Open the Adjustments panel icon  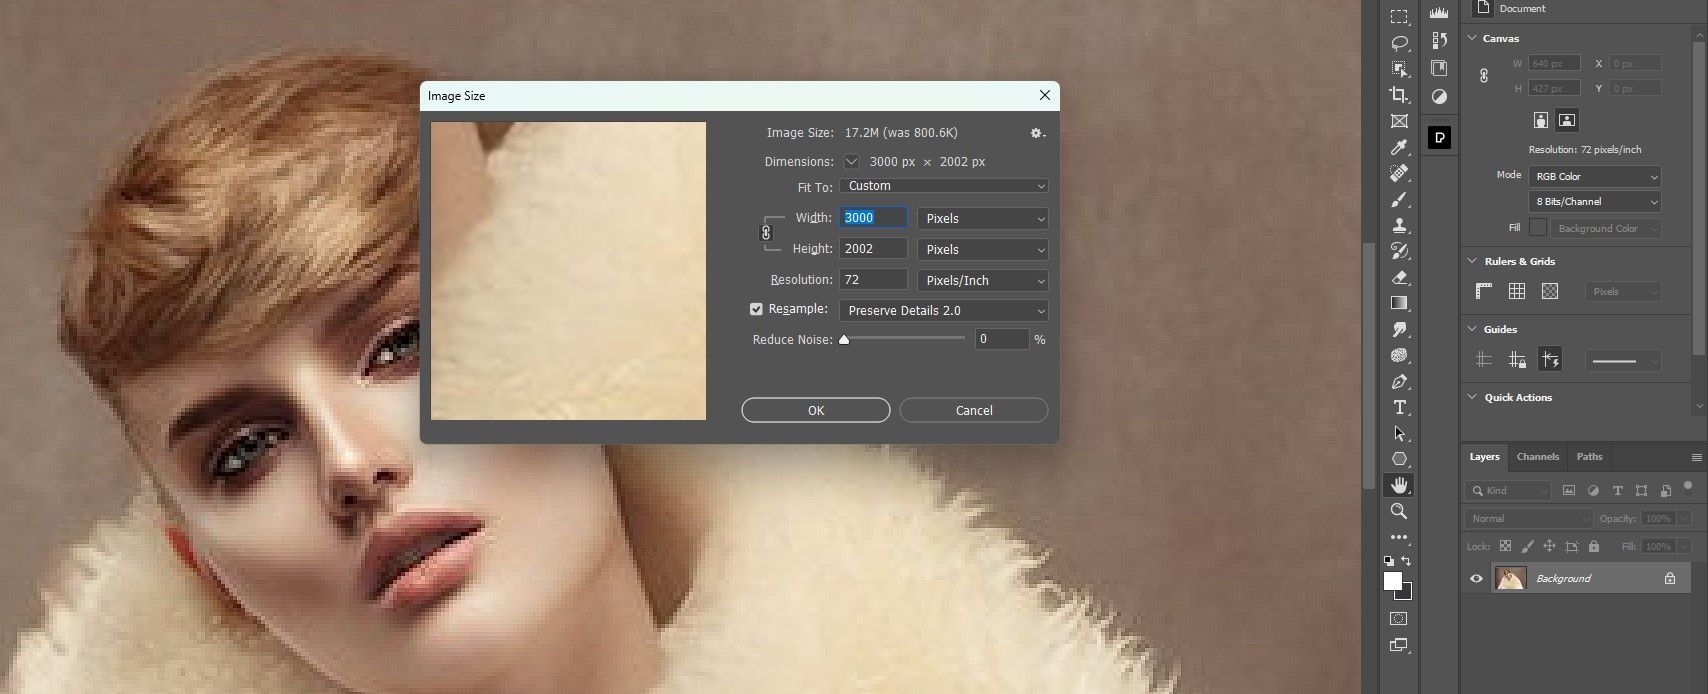click(1439, 96)
